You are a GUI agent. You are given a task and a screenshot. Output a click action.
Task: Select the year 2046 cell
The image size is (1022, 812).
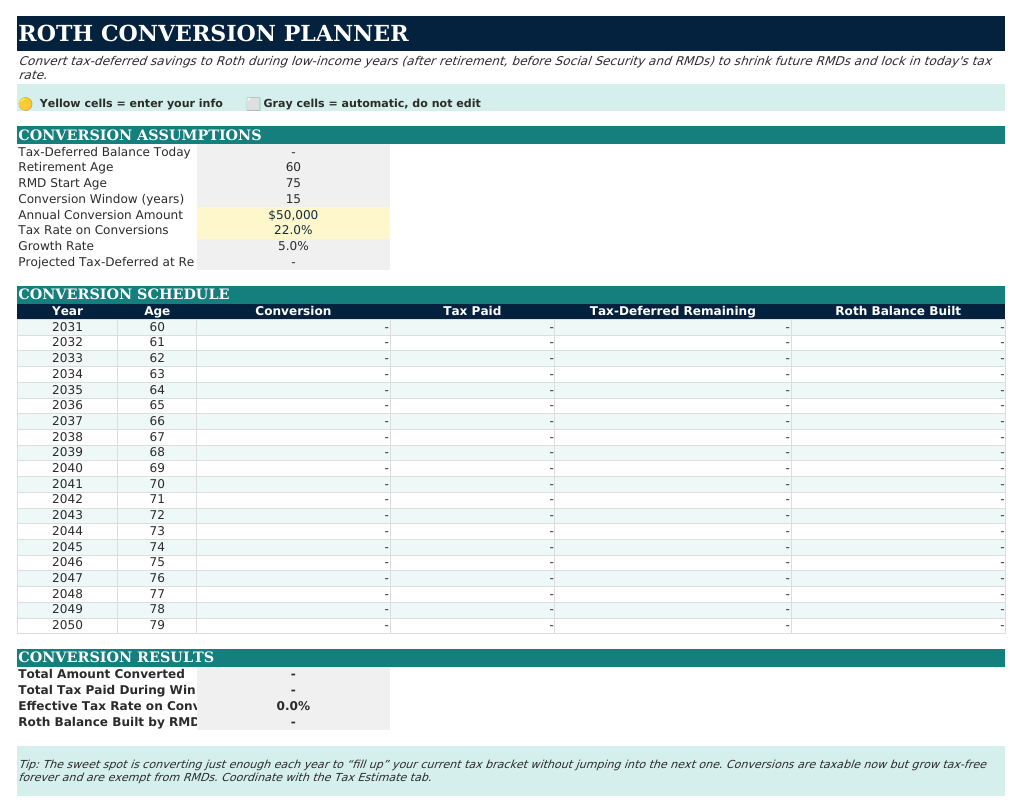click(x=67, y=562)
